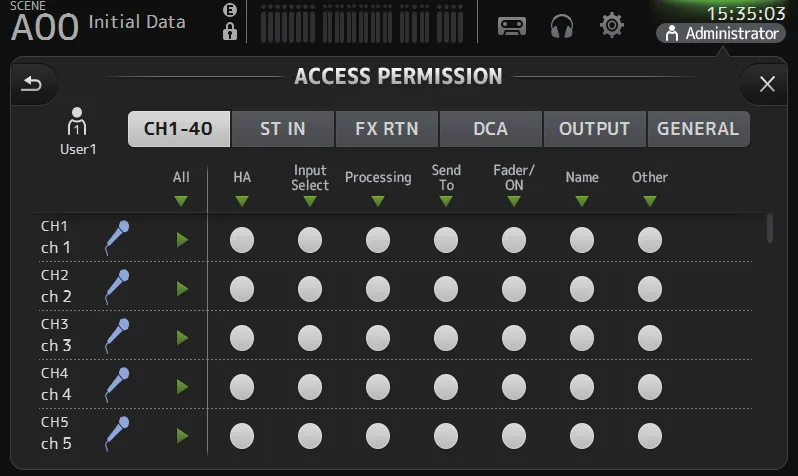
Task: Switch to the OUTPUT tab
Action: (594, 129)
